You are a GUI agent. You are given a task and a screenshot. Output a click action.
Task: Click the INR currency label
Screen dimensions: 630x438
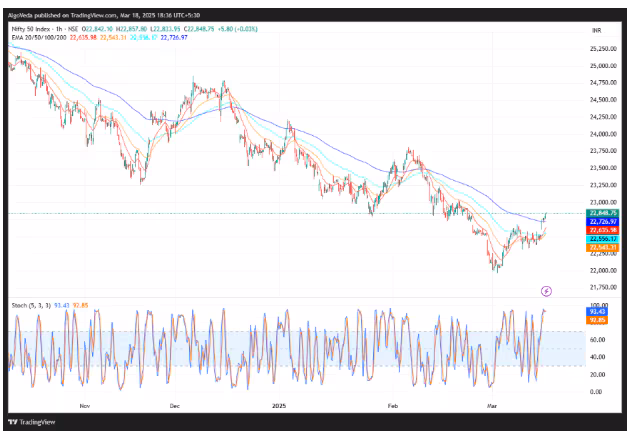coord(597,32)
